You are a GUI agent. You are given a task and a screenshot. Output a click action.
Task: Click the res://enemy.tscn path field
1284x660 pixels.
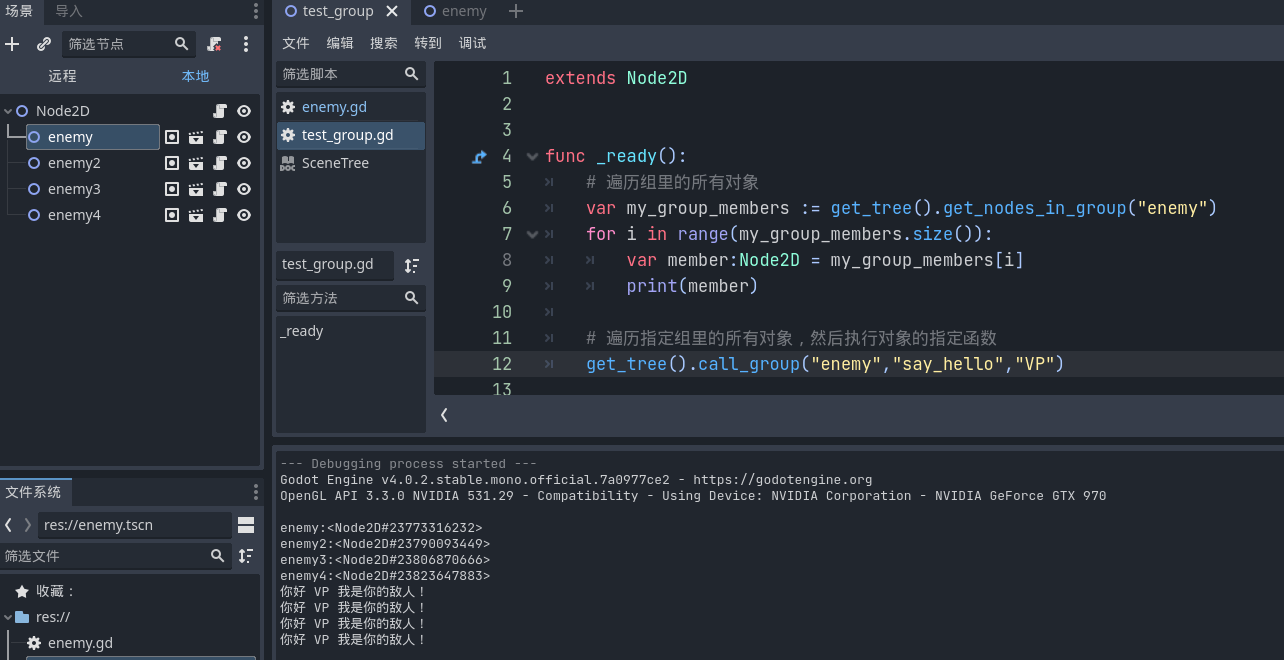click(x=135, y=525)
